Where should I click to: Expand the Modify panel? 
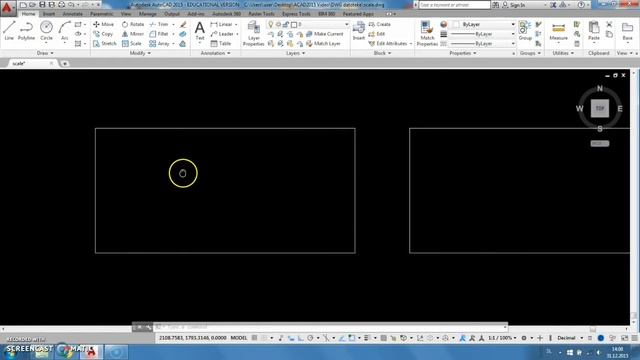[x=140, y=53]
